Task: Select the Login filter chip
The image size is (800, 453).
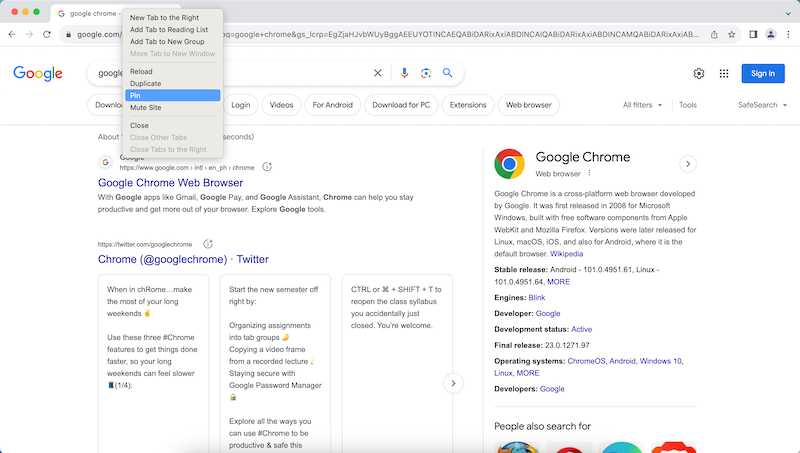Action: pos(241,105)
